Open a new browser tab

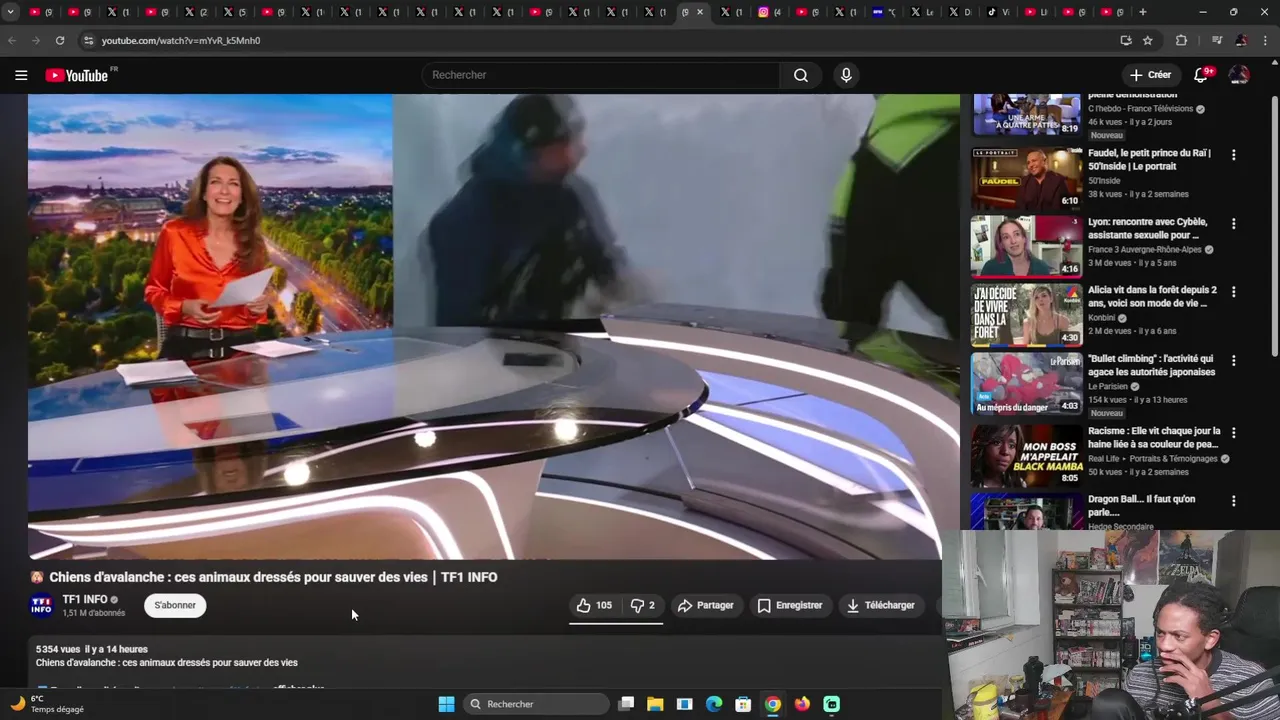pyautogui.click(x=1143, y=12)
